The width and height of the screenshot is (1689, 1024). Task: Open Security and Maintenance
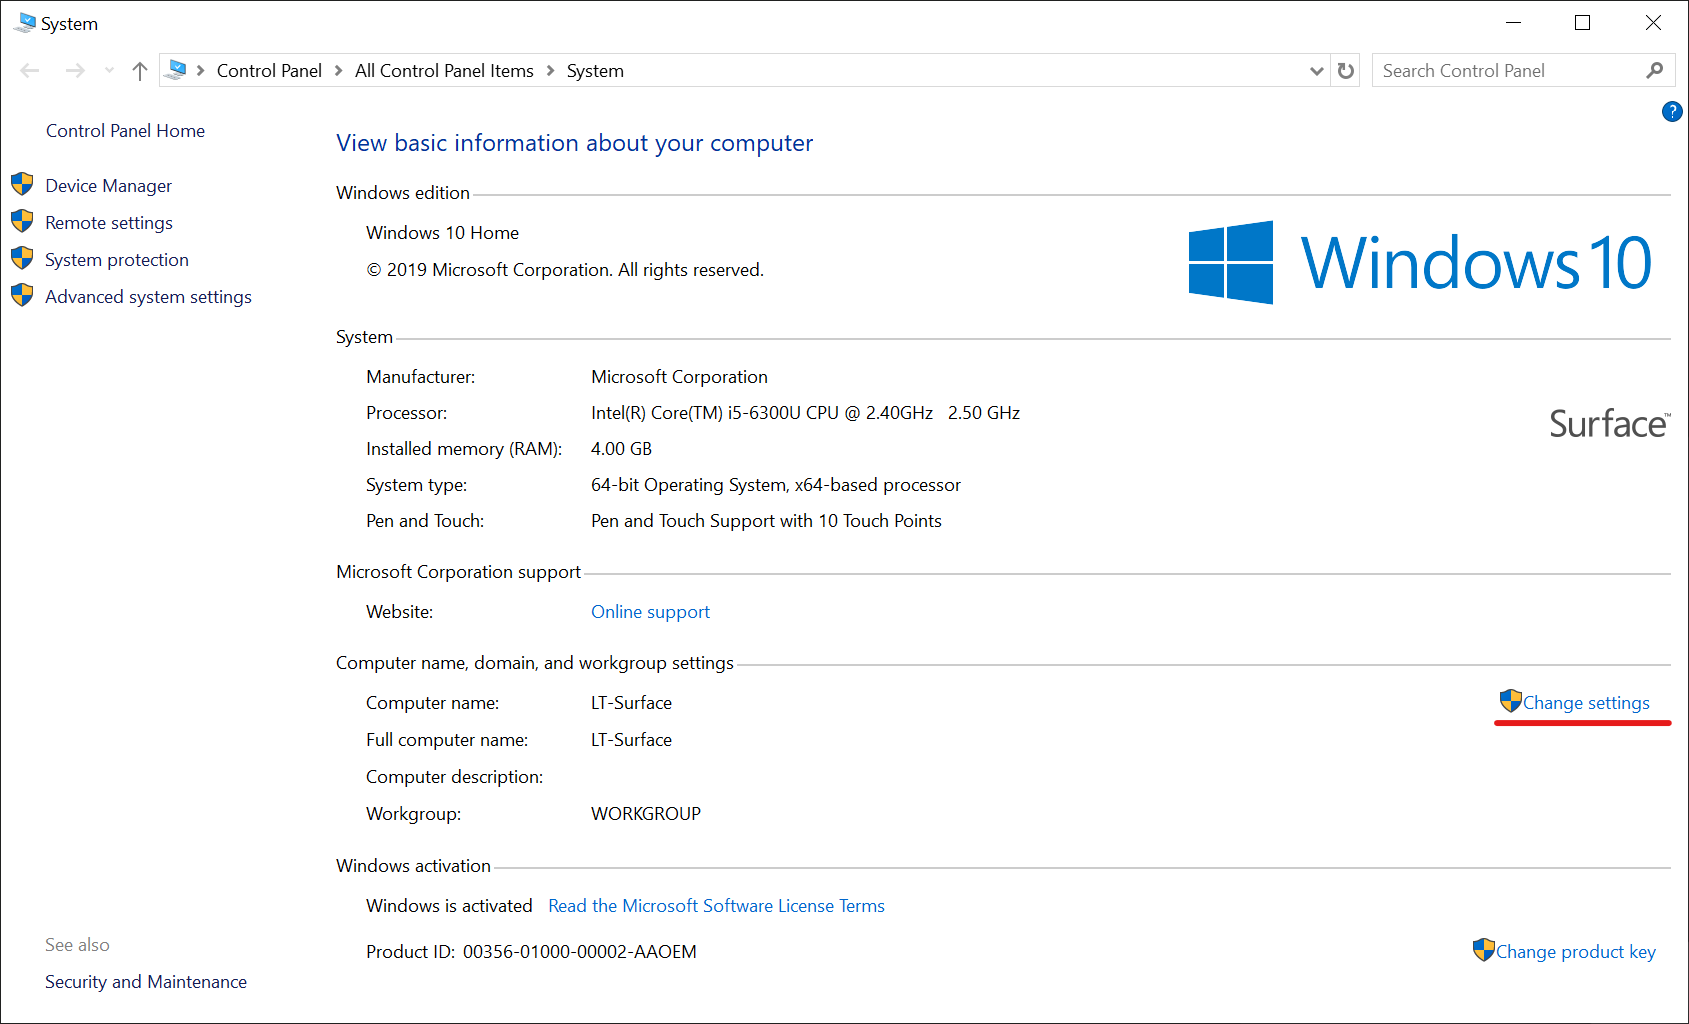click(x=145, y=981)
